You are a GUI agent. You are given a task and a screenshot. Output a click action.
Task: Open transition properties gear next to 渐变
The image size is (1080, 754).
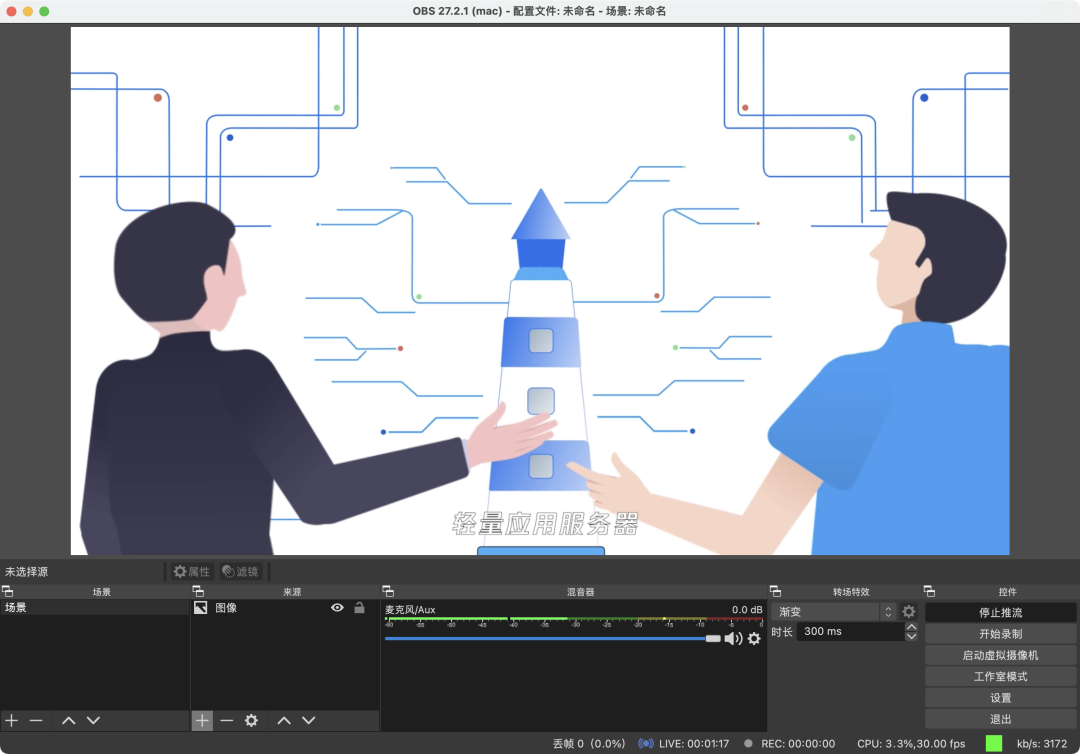coord(909,611)
